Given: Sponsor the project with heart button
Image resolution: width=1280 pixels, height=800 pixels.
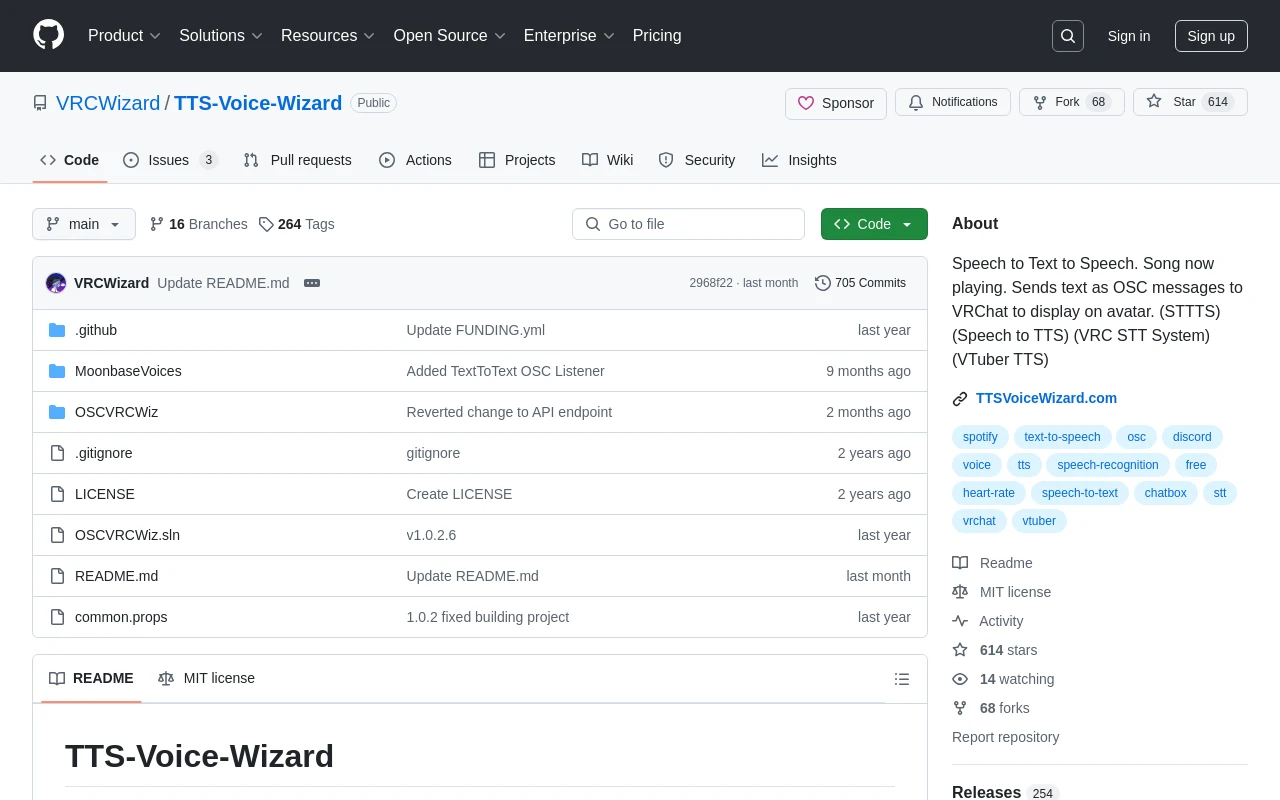Looking at the screenshot, I should point(836,103).
